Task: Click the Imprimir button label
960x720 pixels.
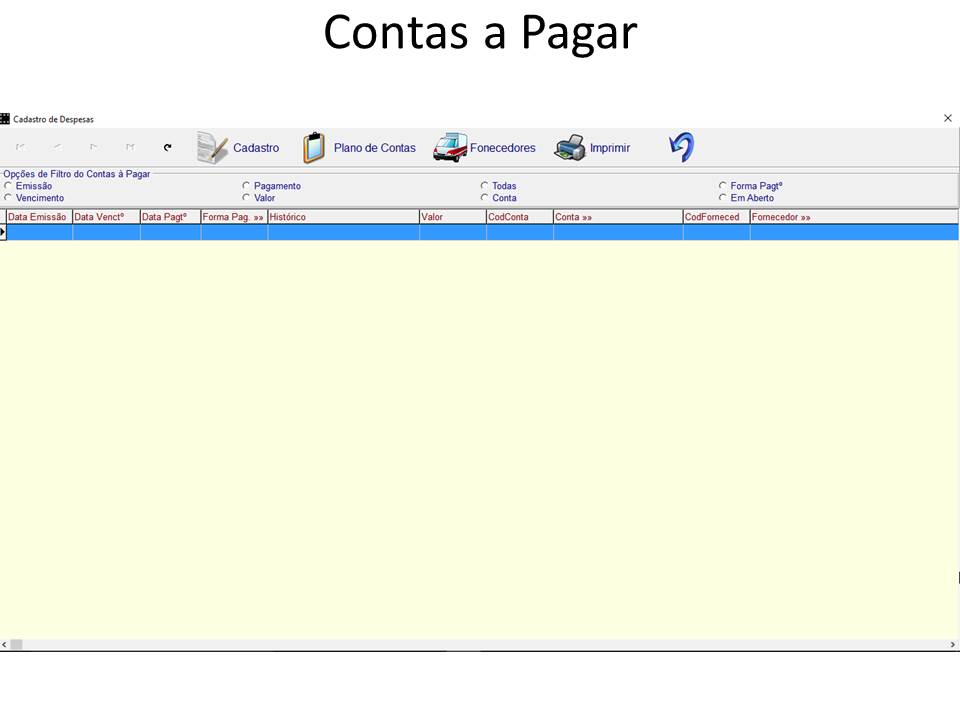Action: point(611,147)
